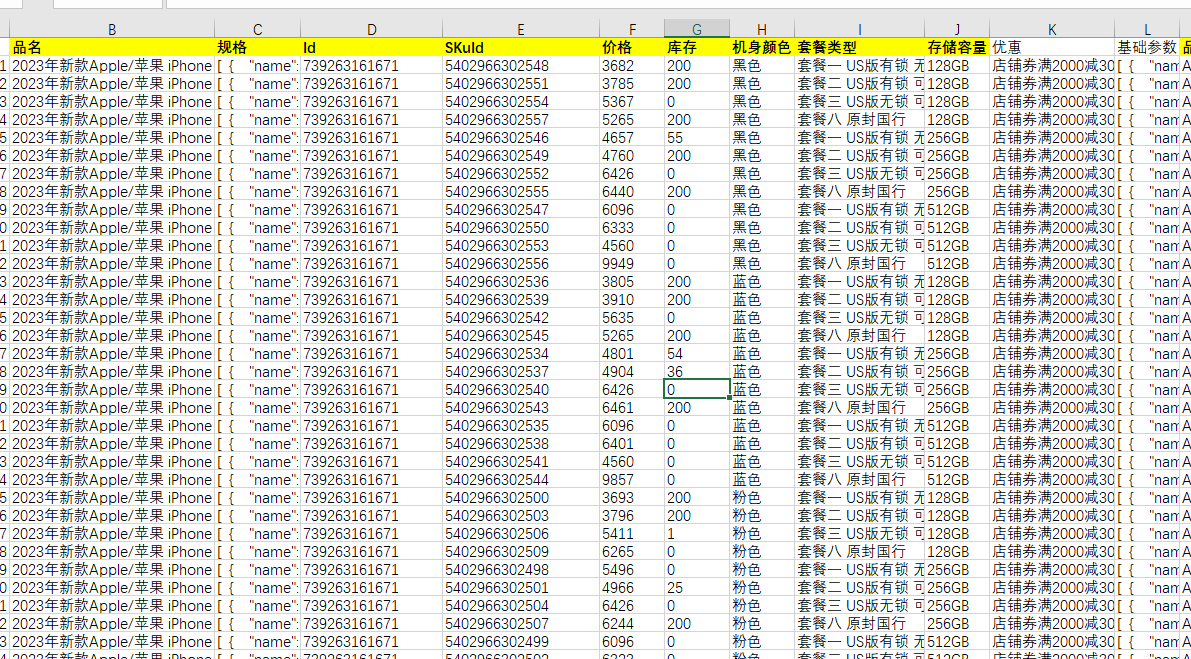
Task: Select SKuId cell 5402966302557
Action: [520, 120]
